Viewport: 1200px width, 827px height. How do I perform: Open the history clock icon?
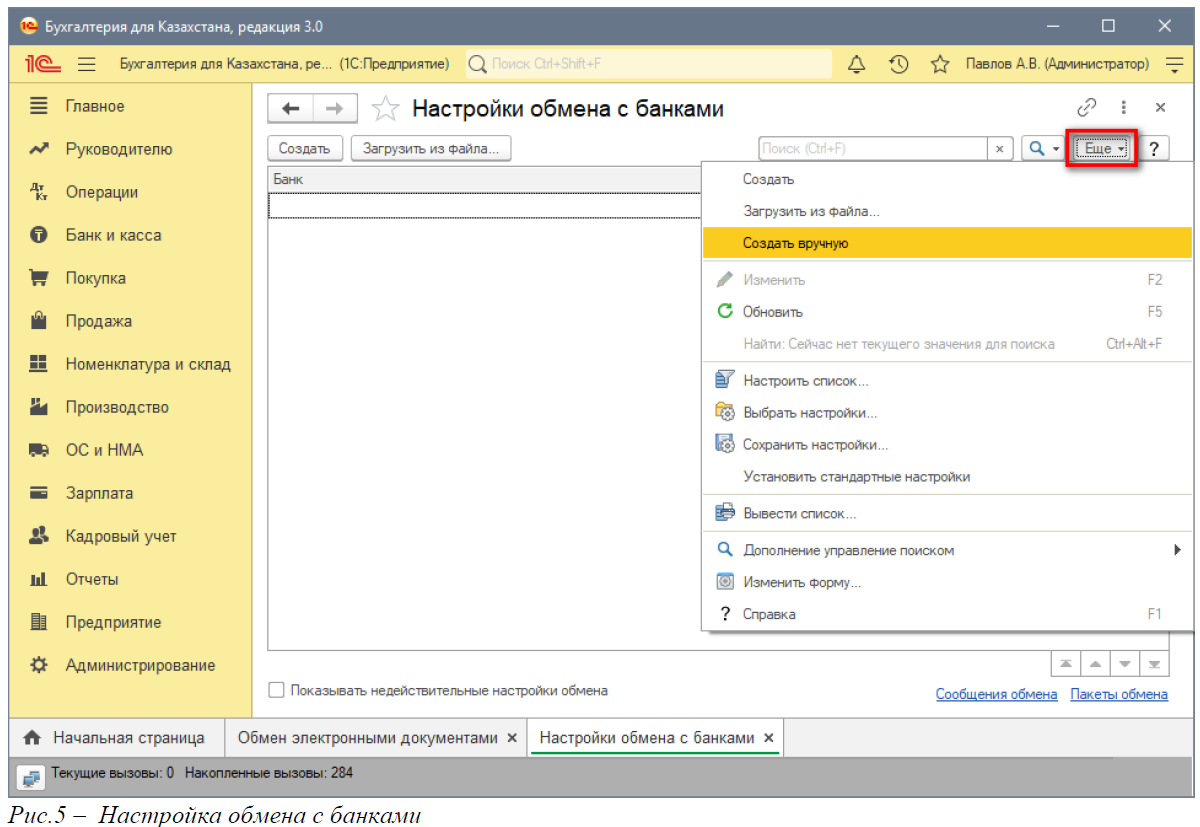(898, 64)
